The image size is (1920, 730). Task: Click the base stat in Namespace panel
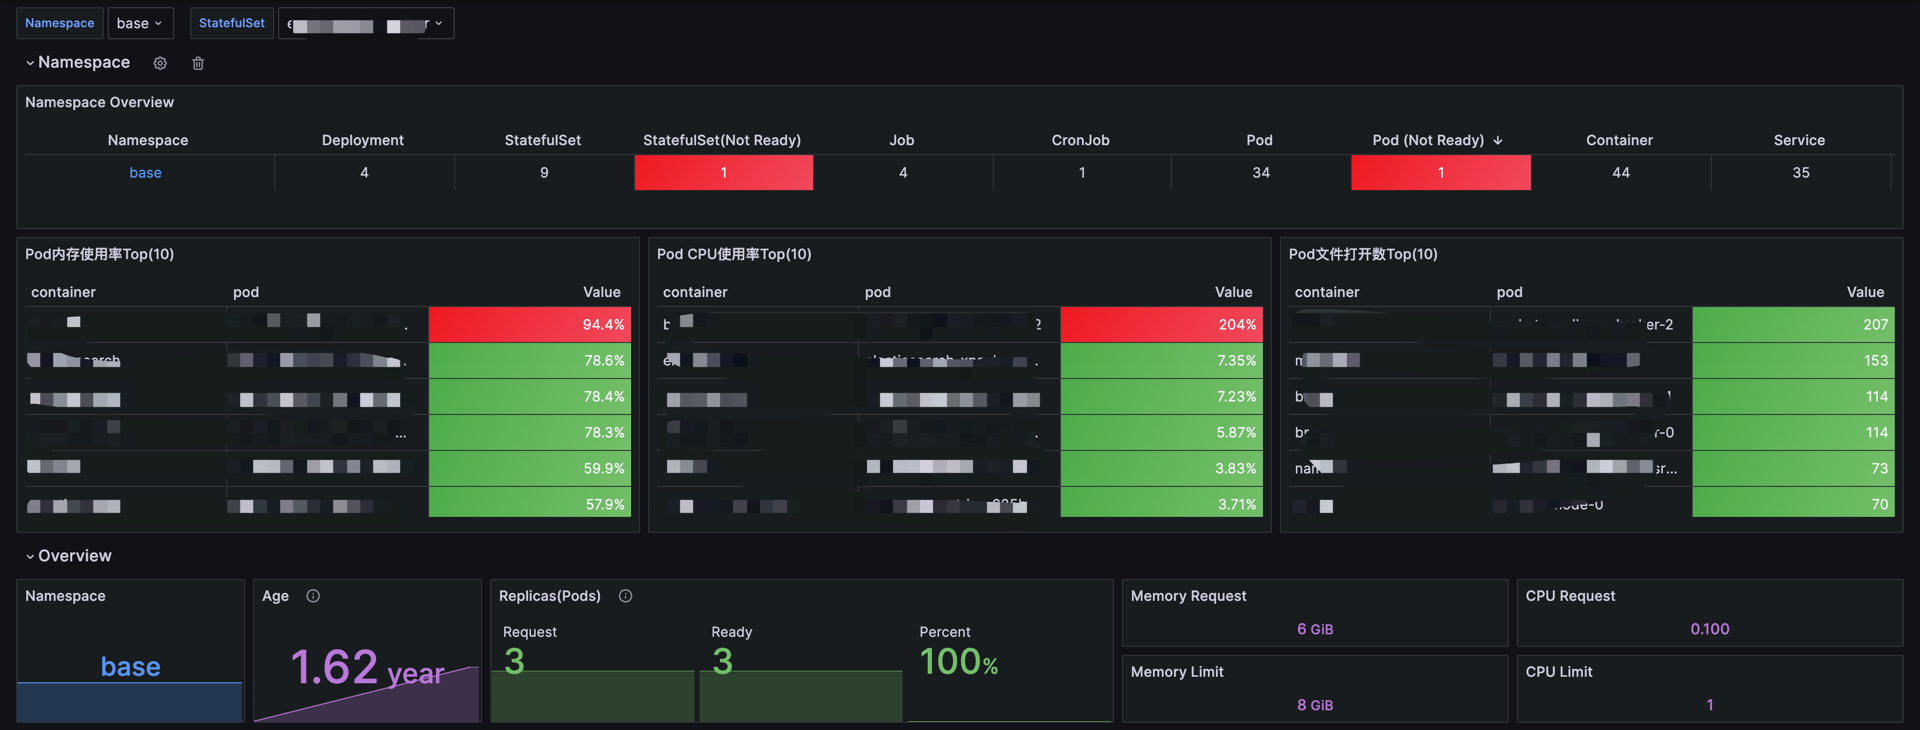tap(130, 666)
